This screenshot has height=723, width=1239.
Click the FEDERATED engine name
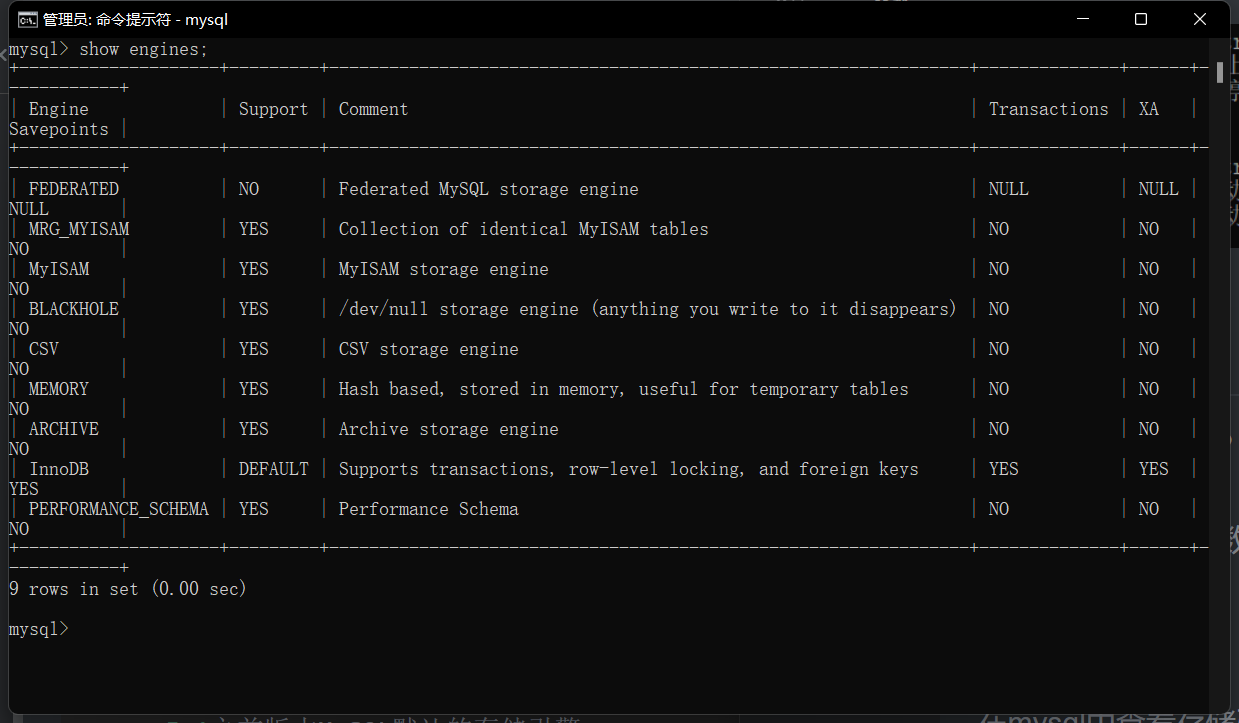[73, 189]
